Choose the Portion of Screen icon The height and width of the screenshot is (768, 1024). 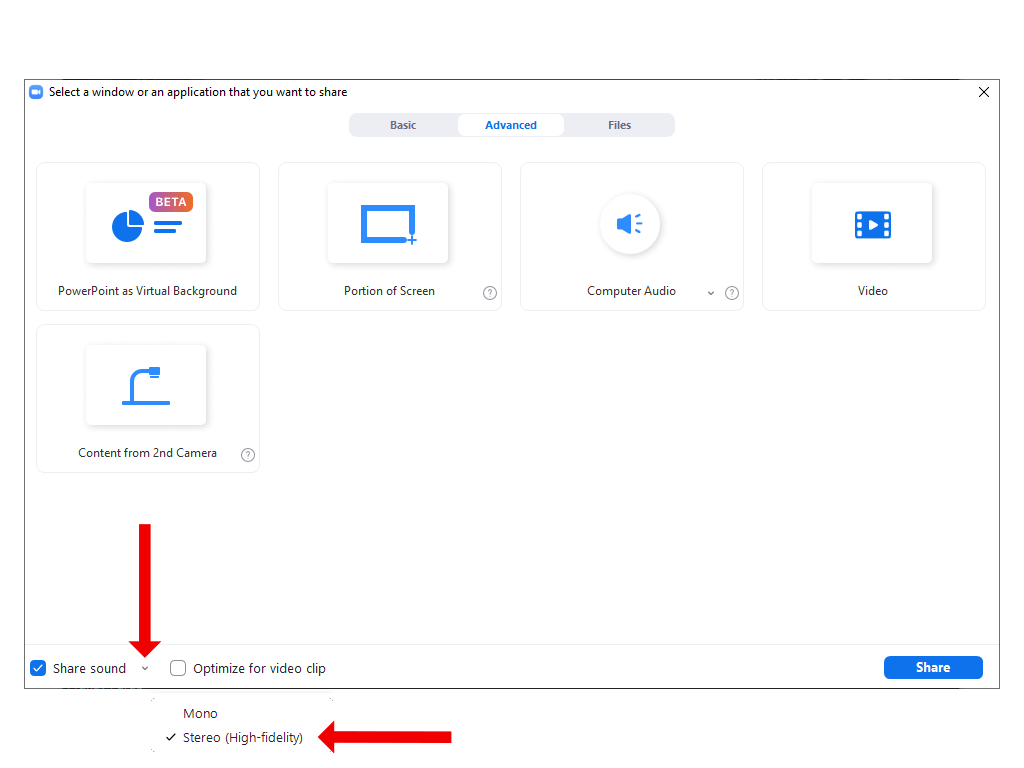click(388, 224)
